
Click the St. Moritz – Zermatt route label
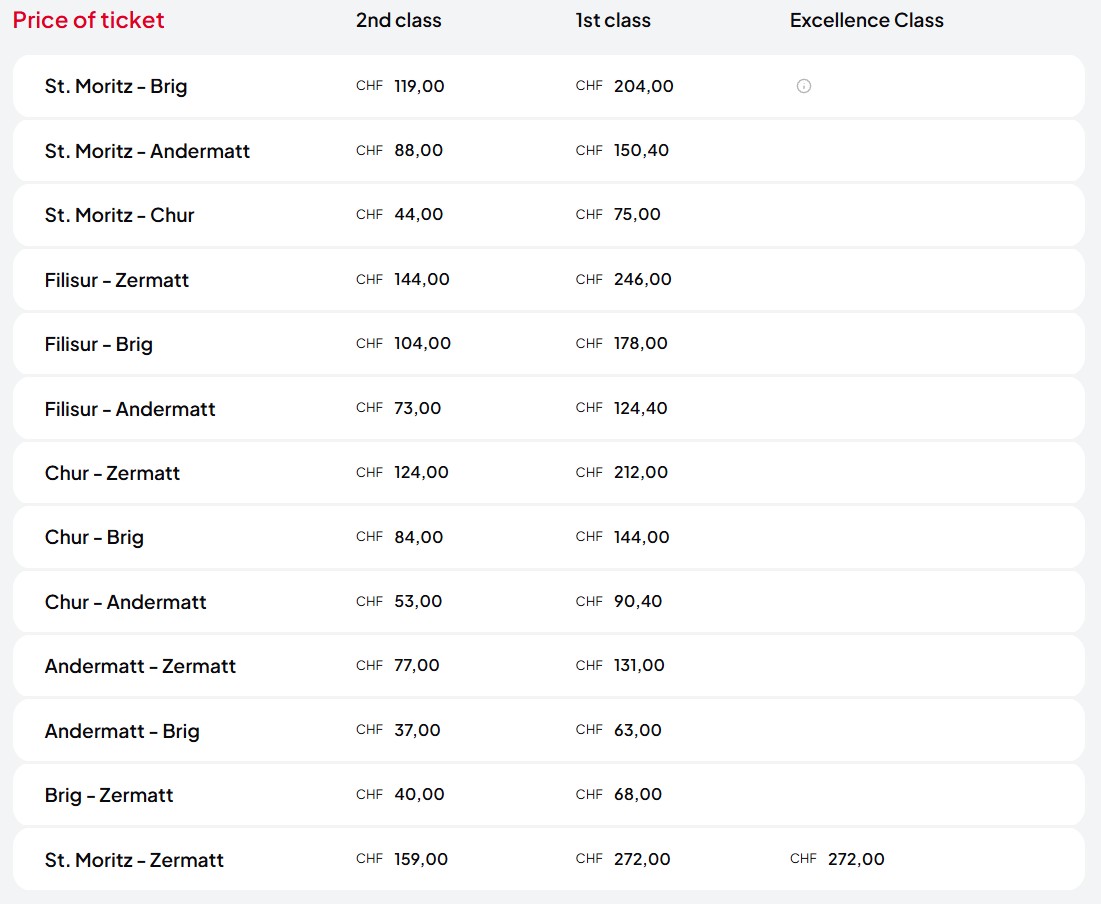[134, 860]
